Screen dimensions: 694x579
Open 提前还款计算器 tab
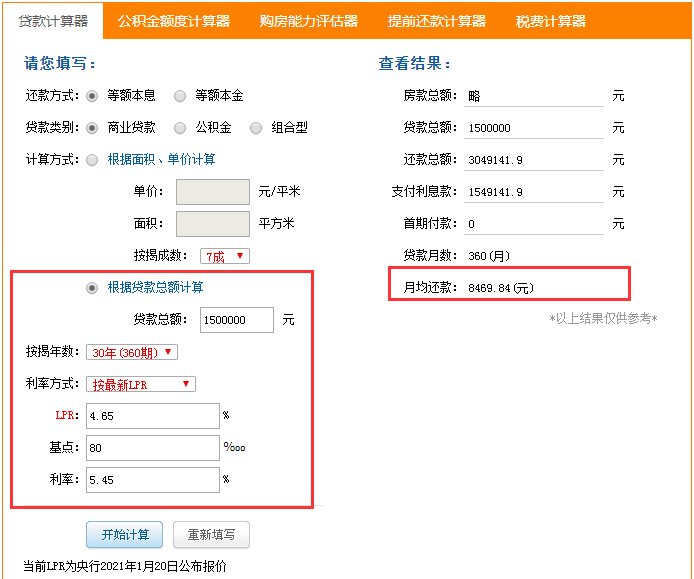pos(437,21)
